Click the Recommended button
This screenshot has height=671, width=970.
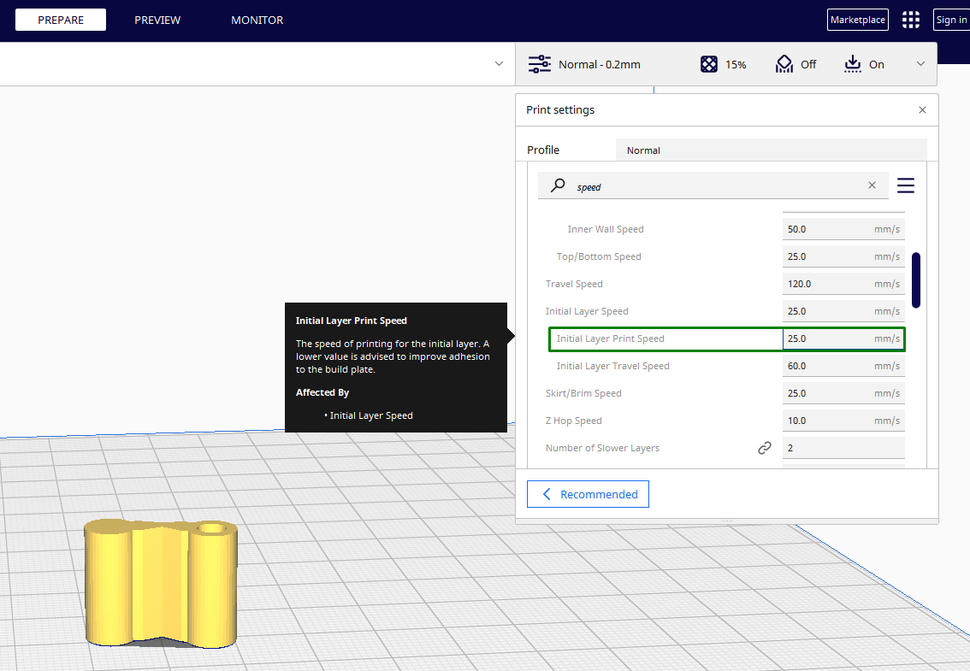pyautogui.click(x=588, y=494)
